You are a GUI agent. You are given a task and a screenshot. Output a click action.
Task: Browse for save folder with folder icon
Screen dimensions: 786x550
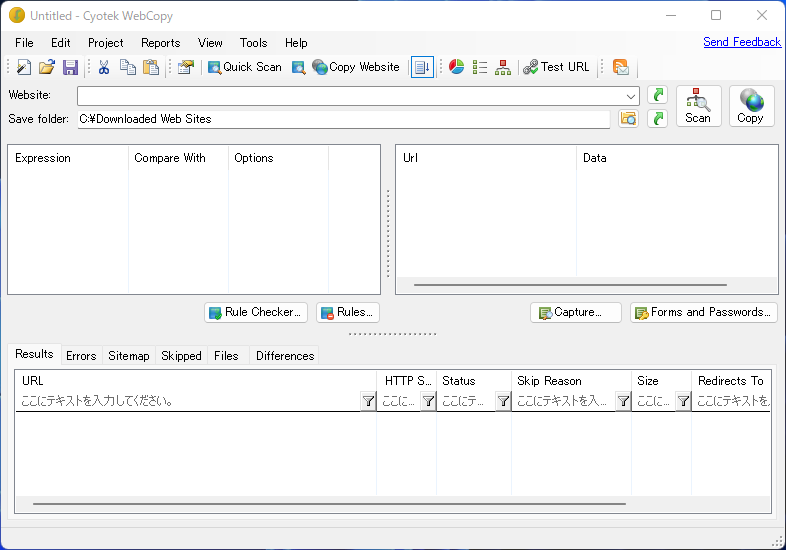point(628,118)
